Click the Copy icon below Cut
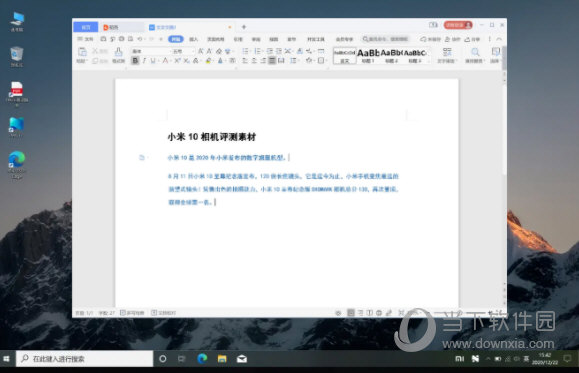 tap(95, 61)
